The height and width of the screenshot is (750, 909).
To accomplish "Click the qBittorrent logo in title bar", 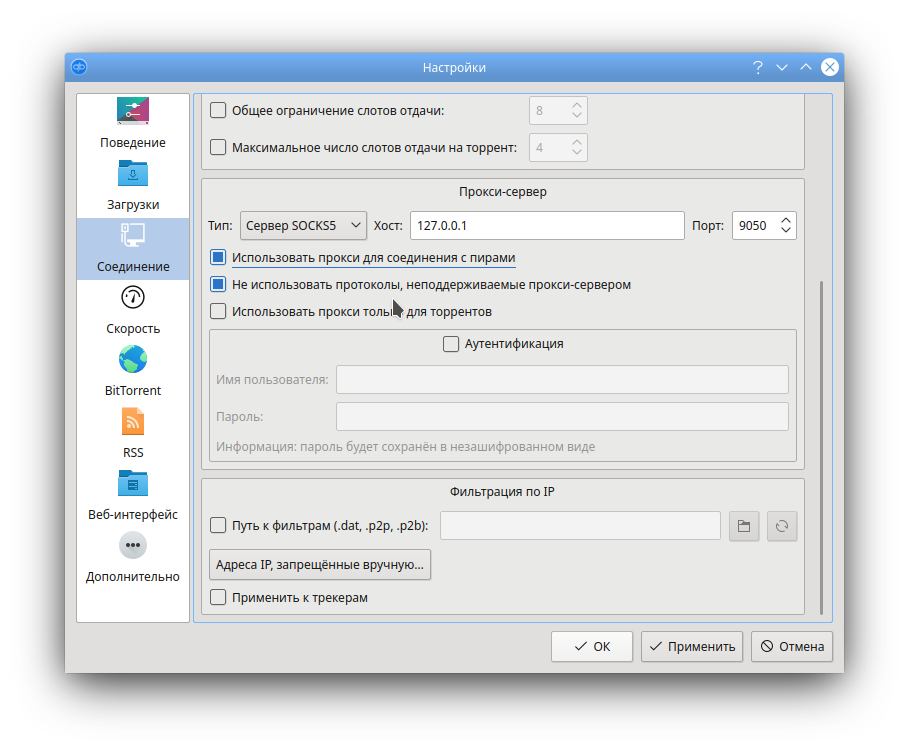I will (x=79, y=67).
